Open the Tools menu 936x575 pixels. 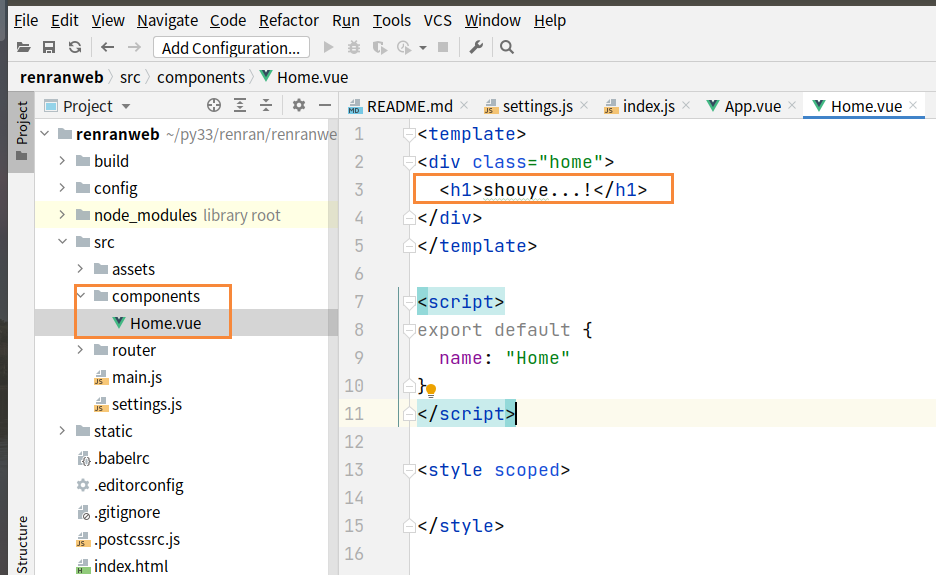coord(392,20)
